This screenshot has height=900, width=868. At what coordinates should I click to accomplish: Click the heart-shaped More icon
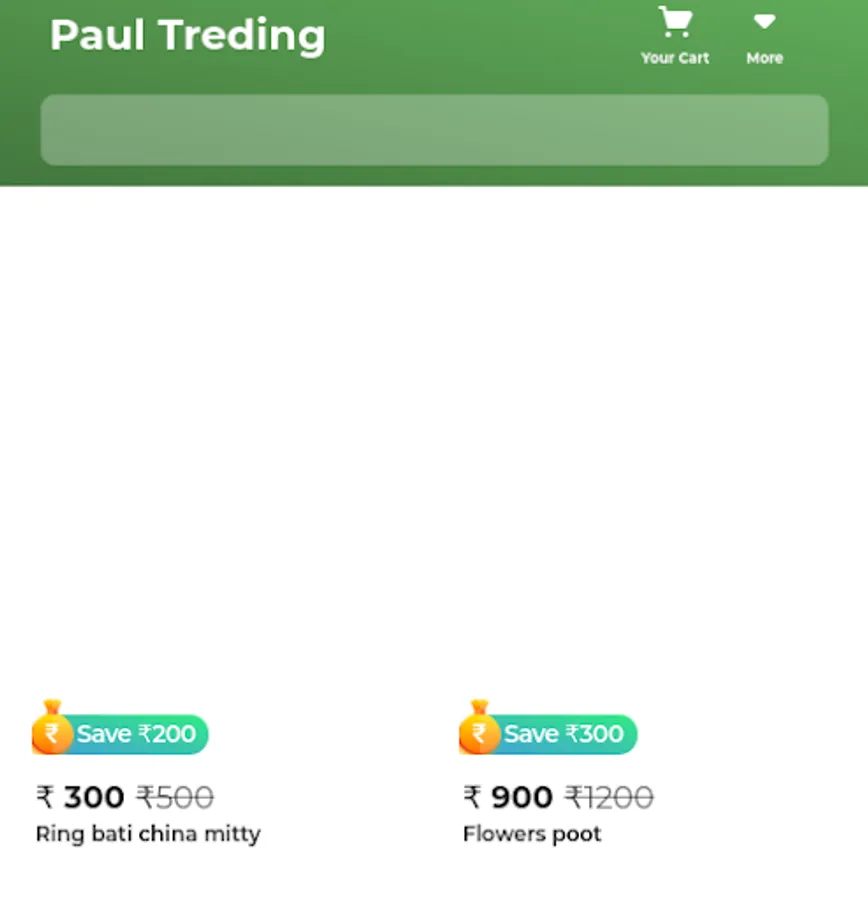(x=764, y=22)
